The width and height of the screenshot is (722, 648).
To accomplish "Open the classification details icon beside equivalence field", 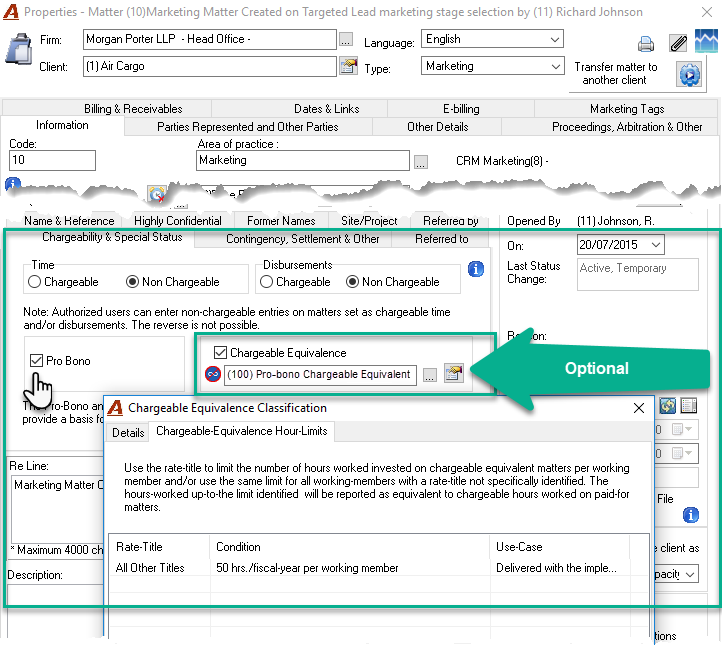I will [454, 373].
